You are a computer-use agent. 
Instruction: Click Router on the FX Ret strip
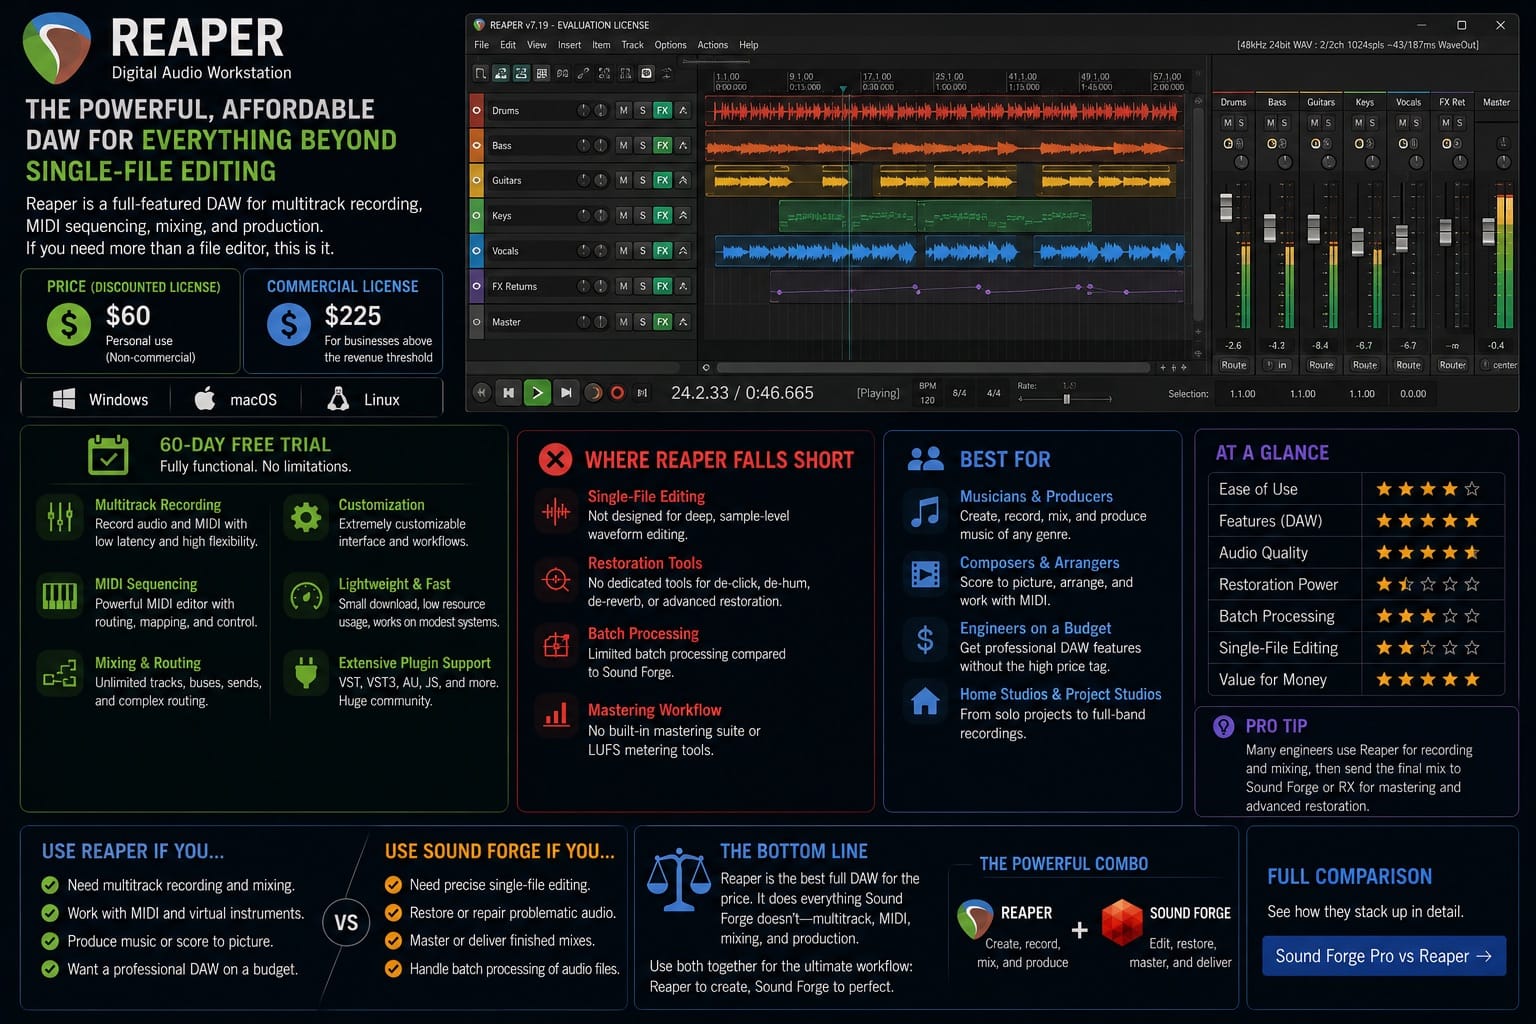pos(1452,365)
